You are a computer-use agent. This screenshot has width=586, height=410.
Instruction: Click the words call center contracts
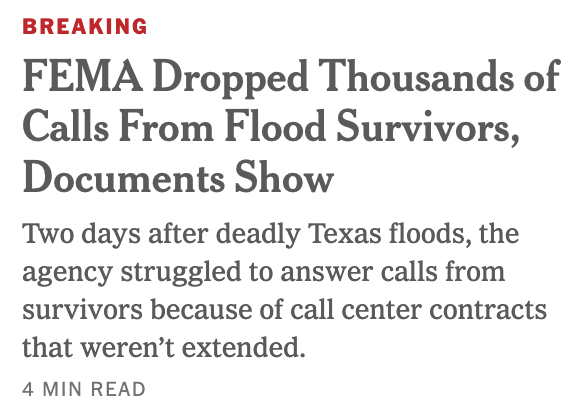419,310
